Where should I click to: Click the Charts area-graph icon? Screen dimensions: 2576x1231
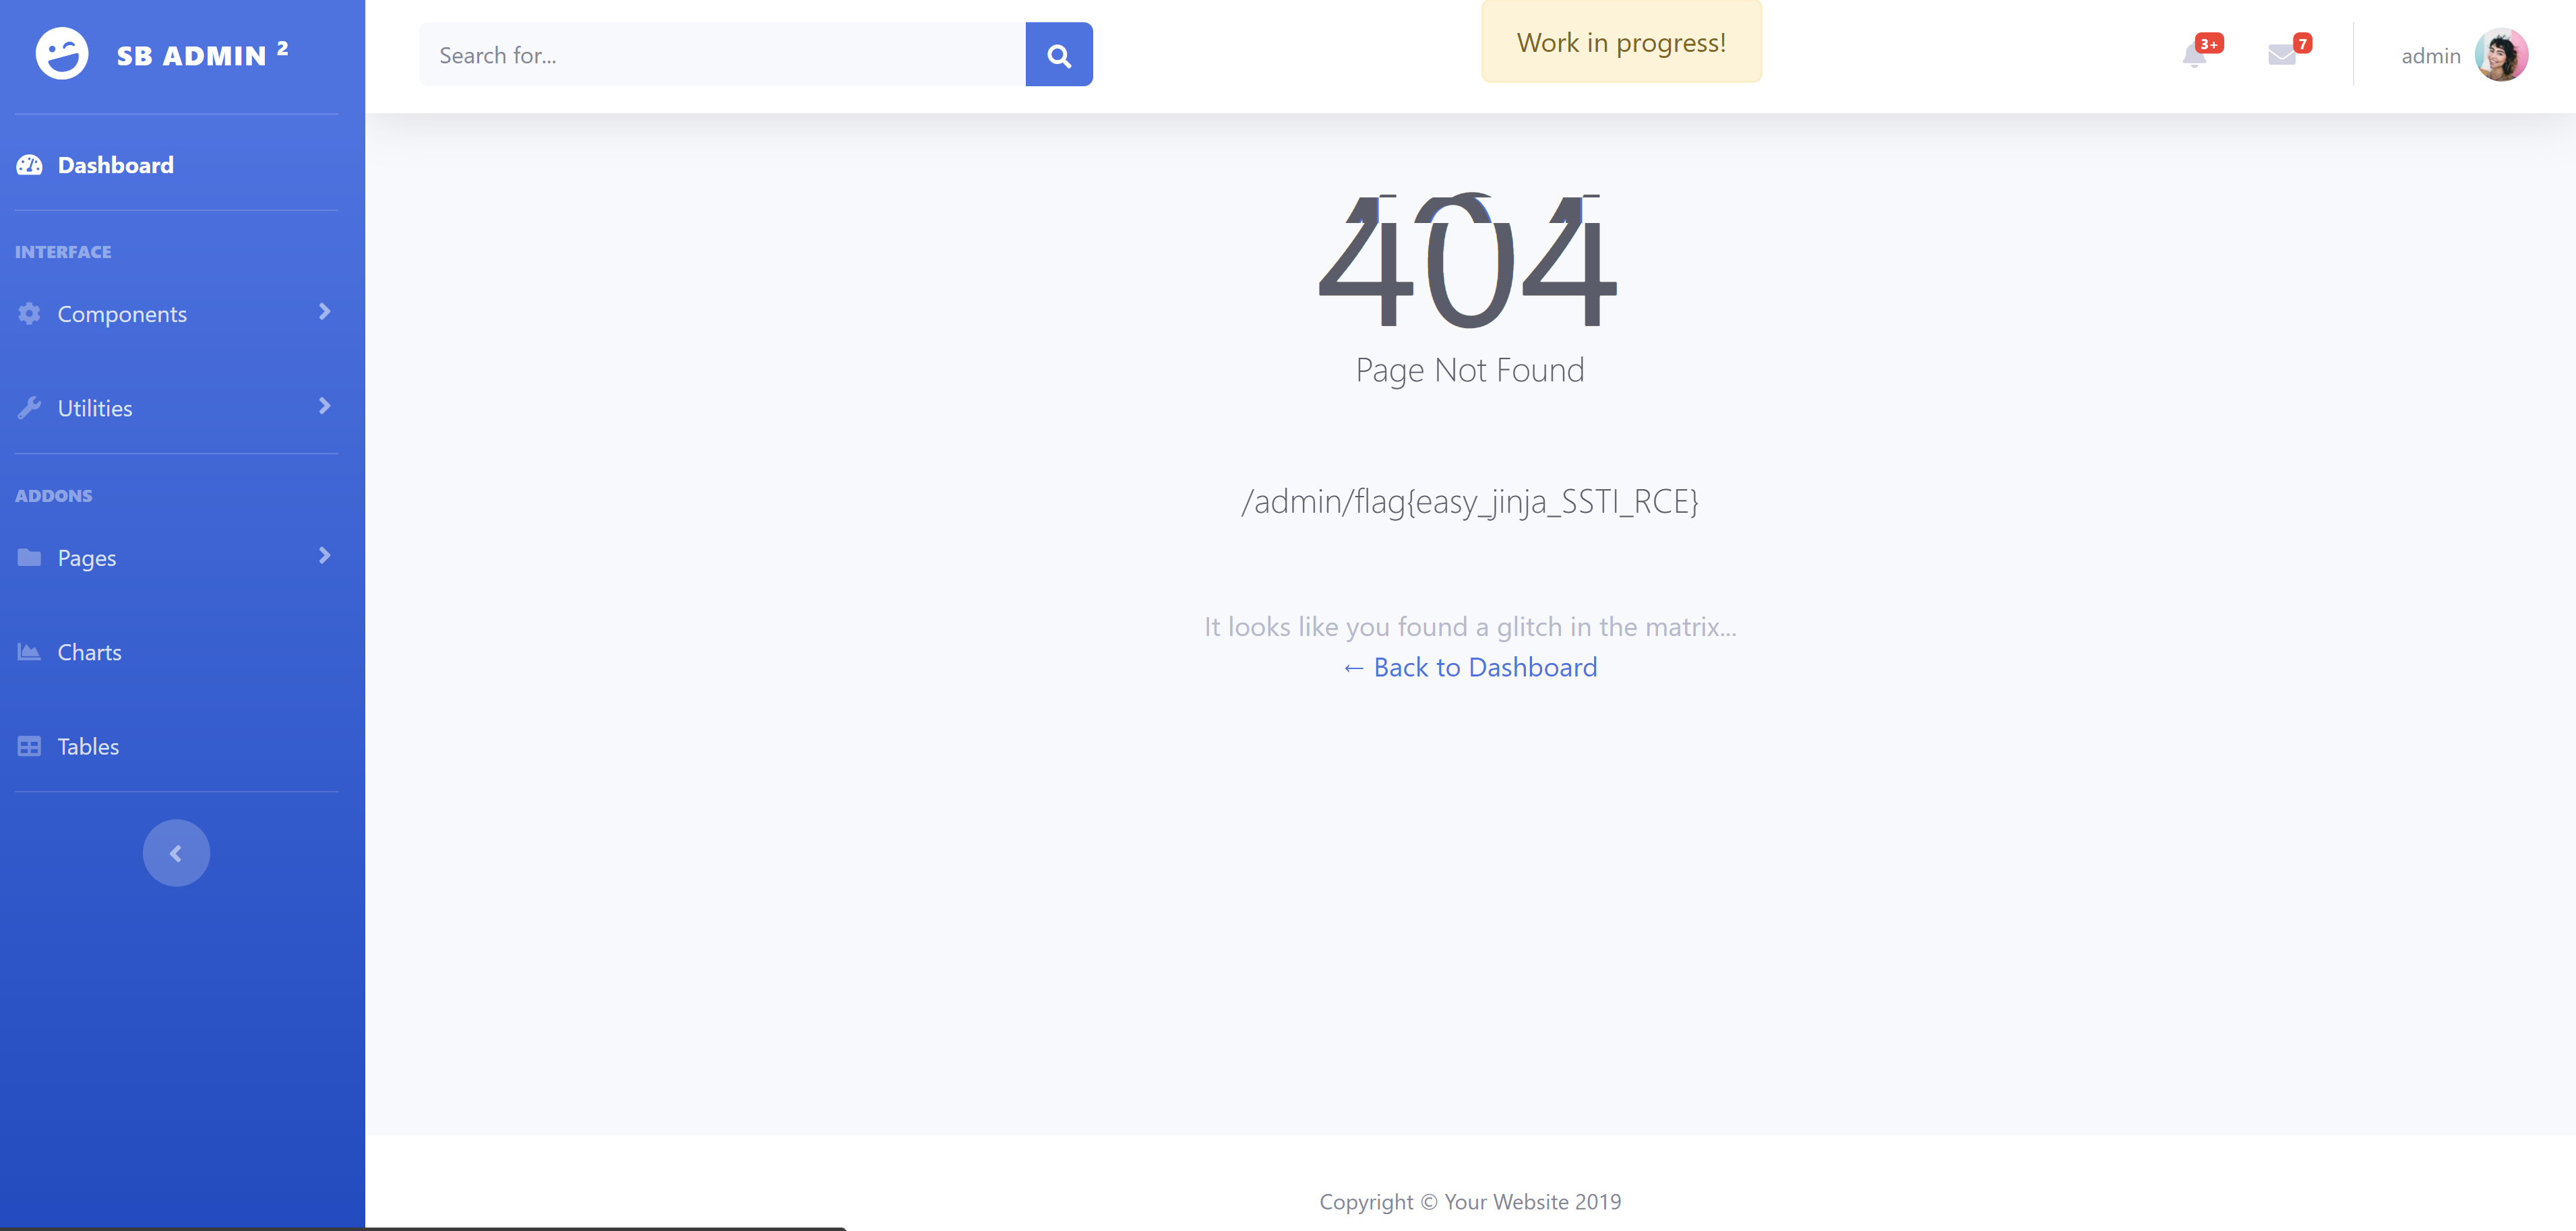[29, 652]
